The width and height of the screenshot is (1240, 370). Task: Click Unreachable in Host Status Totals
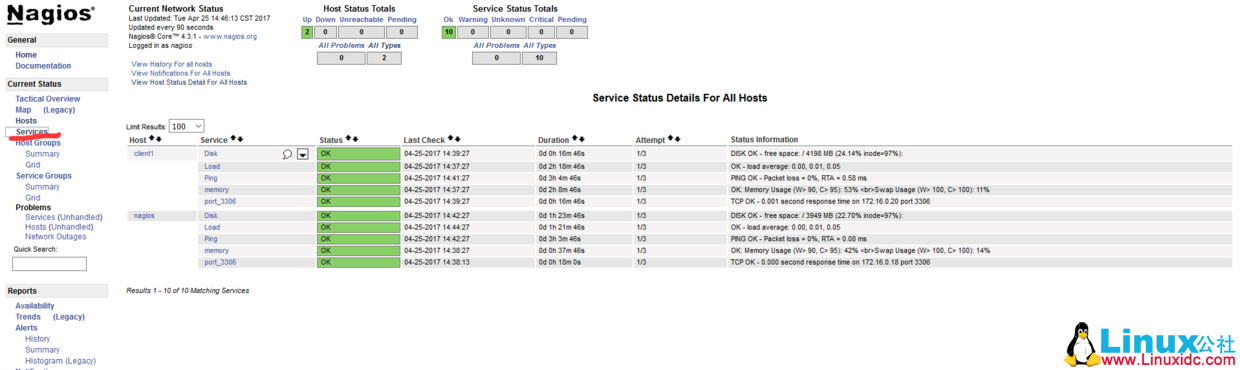click(x=361, y=20)
